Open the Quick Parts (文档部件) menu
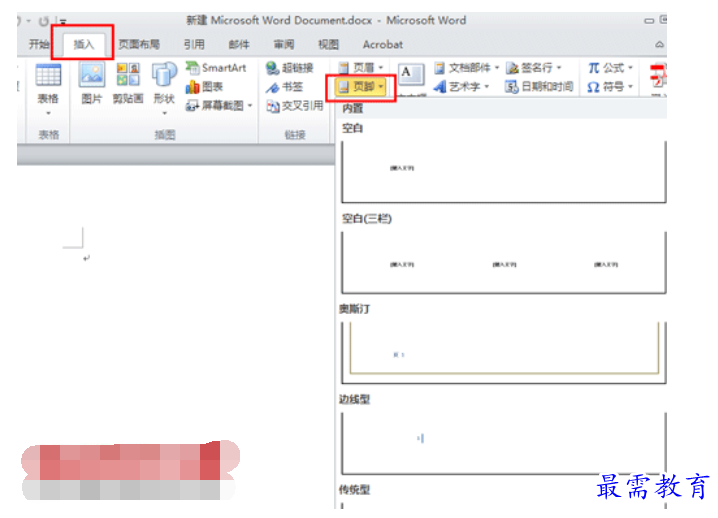 (467, 68)
